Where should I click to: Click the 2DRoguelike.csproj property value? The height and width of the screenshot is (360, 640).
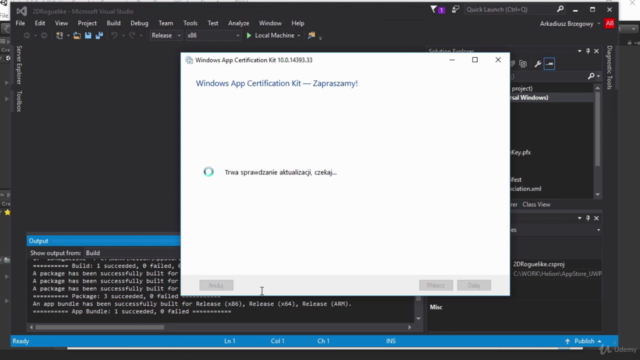(539, 264)
